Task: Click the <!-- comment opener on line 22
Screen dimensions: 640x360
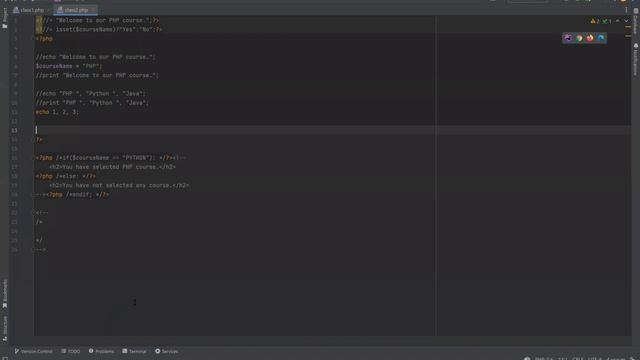Action: pyautogui.click(x=42, y=213)
